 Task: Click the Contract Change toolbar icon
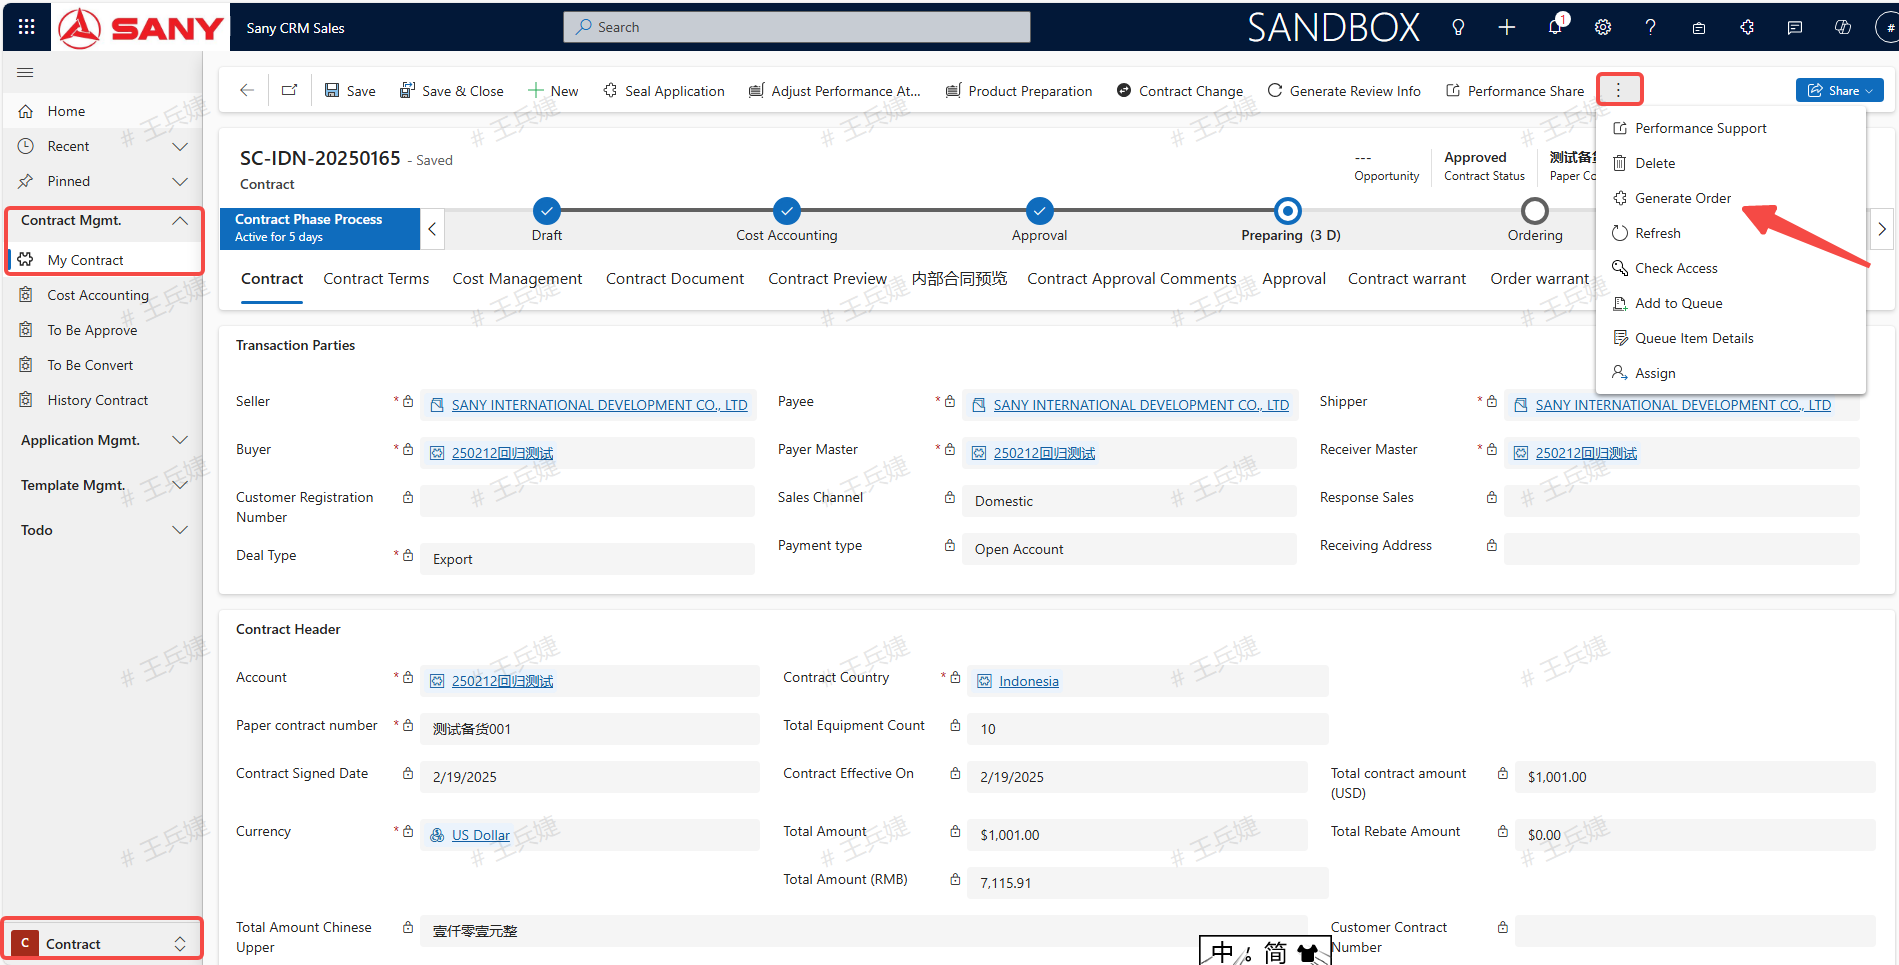pos(1122,90)
